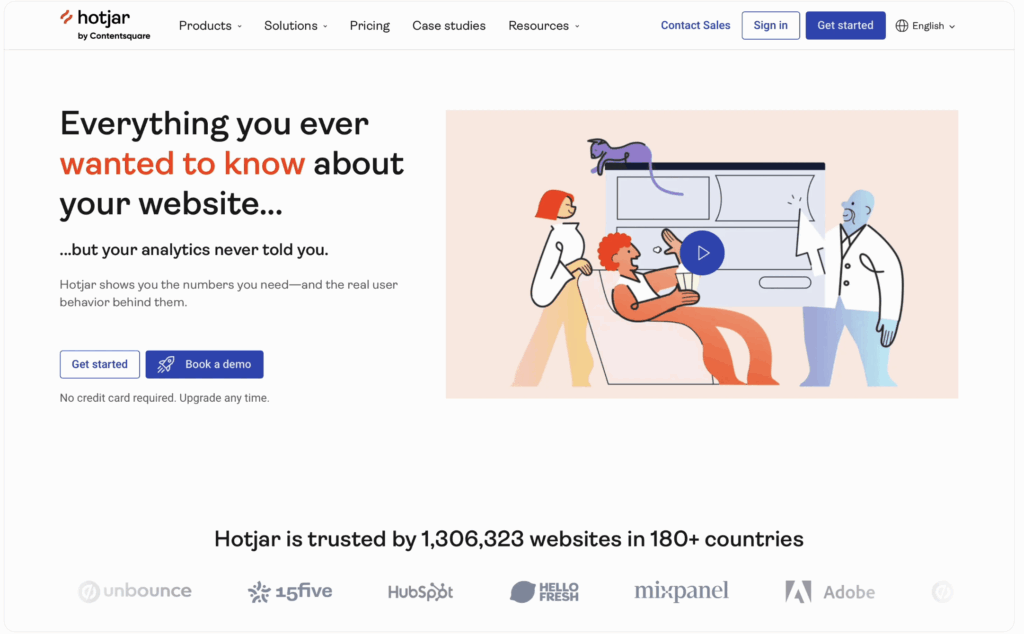Screen dimensions: 1024x634
Task: Select the Unbounce logo
Action: click(134, 591)
